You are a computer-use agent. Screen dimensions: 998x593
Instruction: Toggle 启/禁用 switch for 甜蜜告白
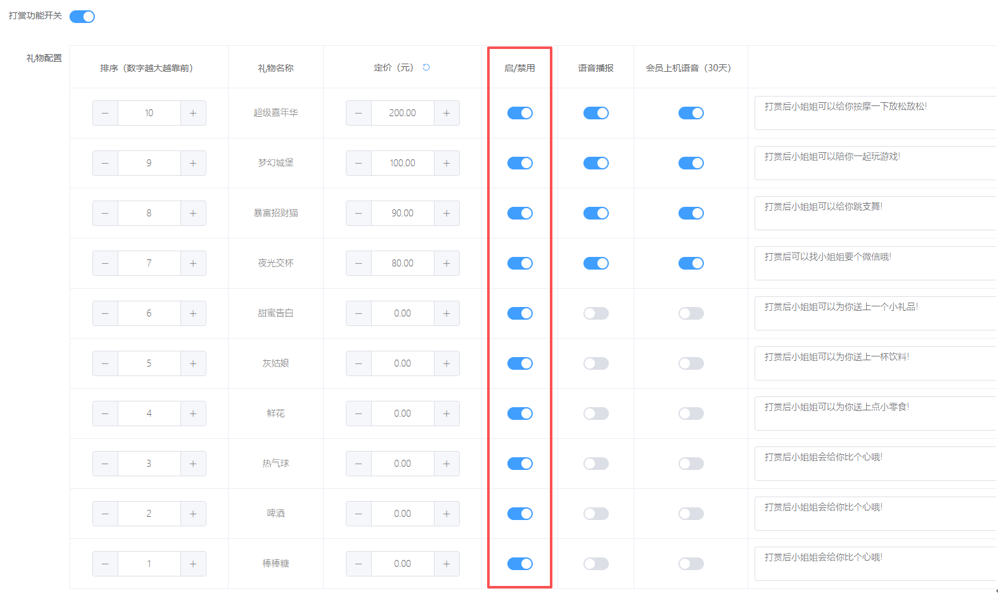[x=520, y=314]
